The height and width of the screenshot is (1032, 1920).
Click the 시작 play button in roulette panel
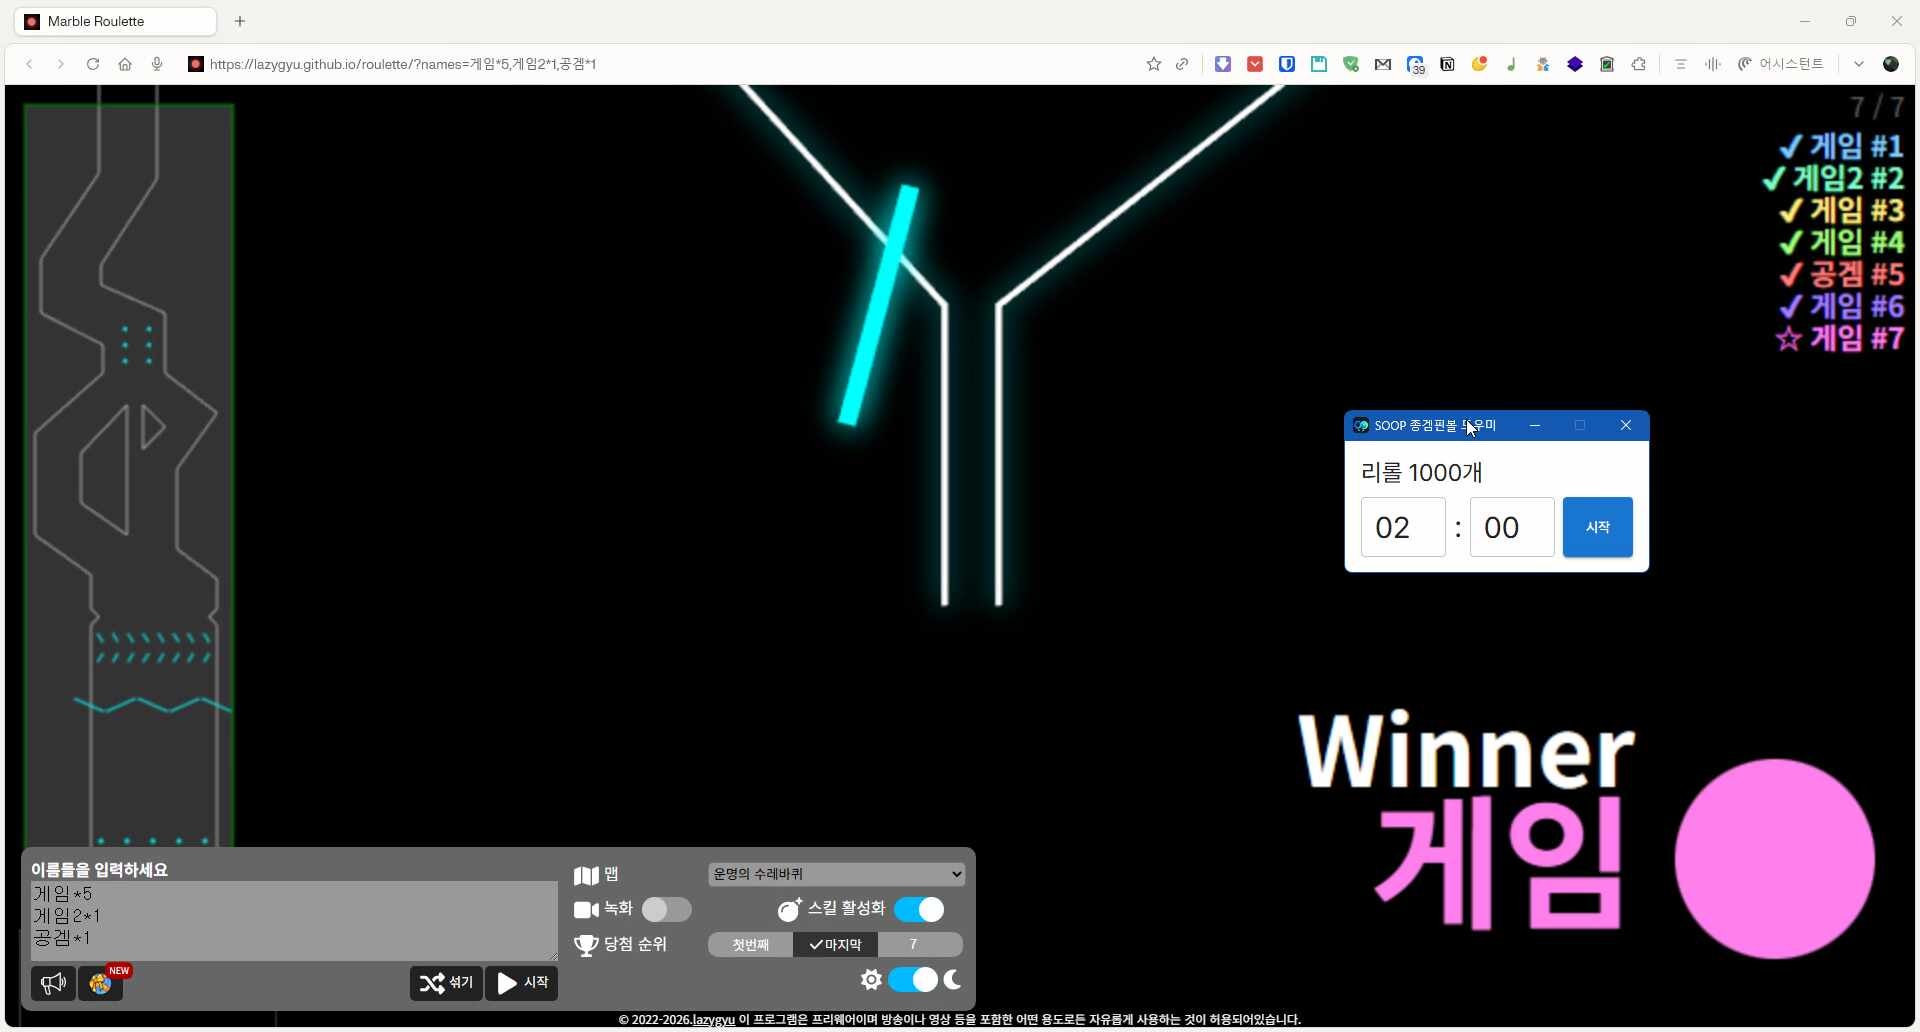522,984
